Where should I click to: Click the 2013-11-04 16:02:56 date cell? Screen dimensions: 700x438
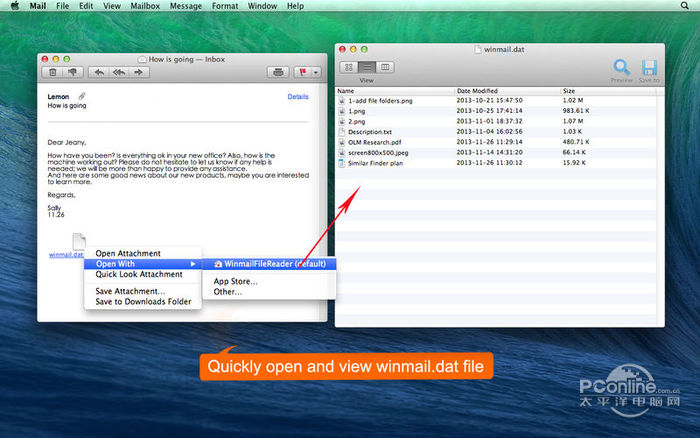pos(489,132)
